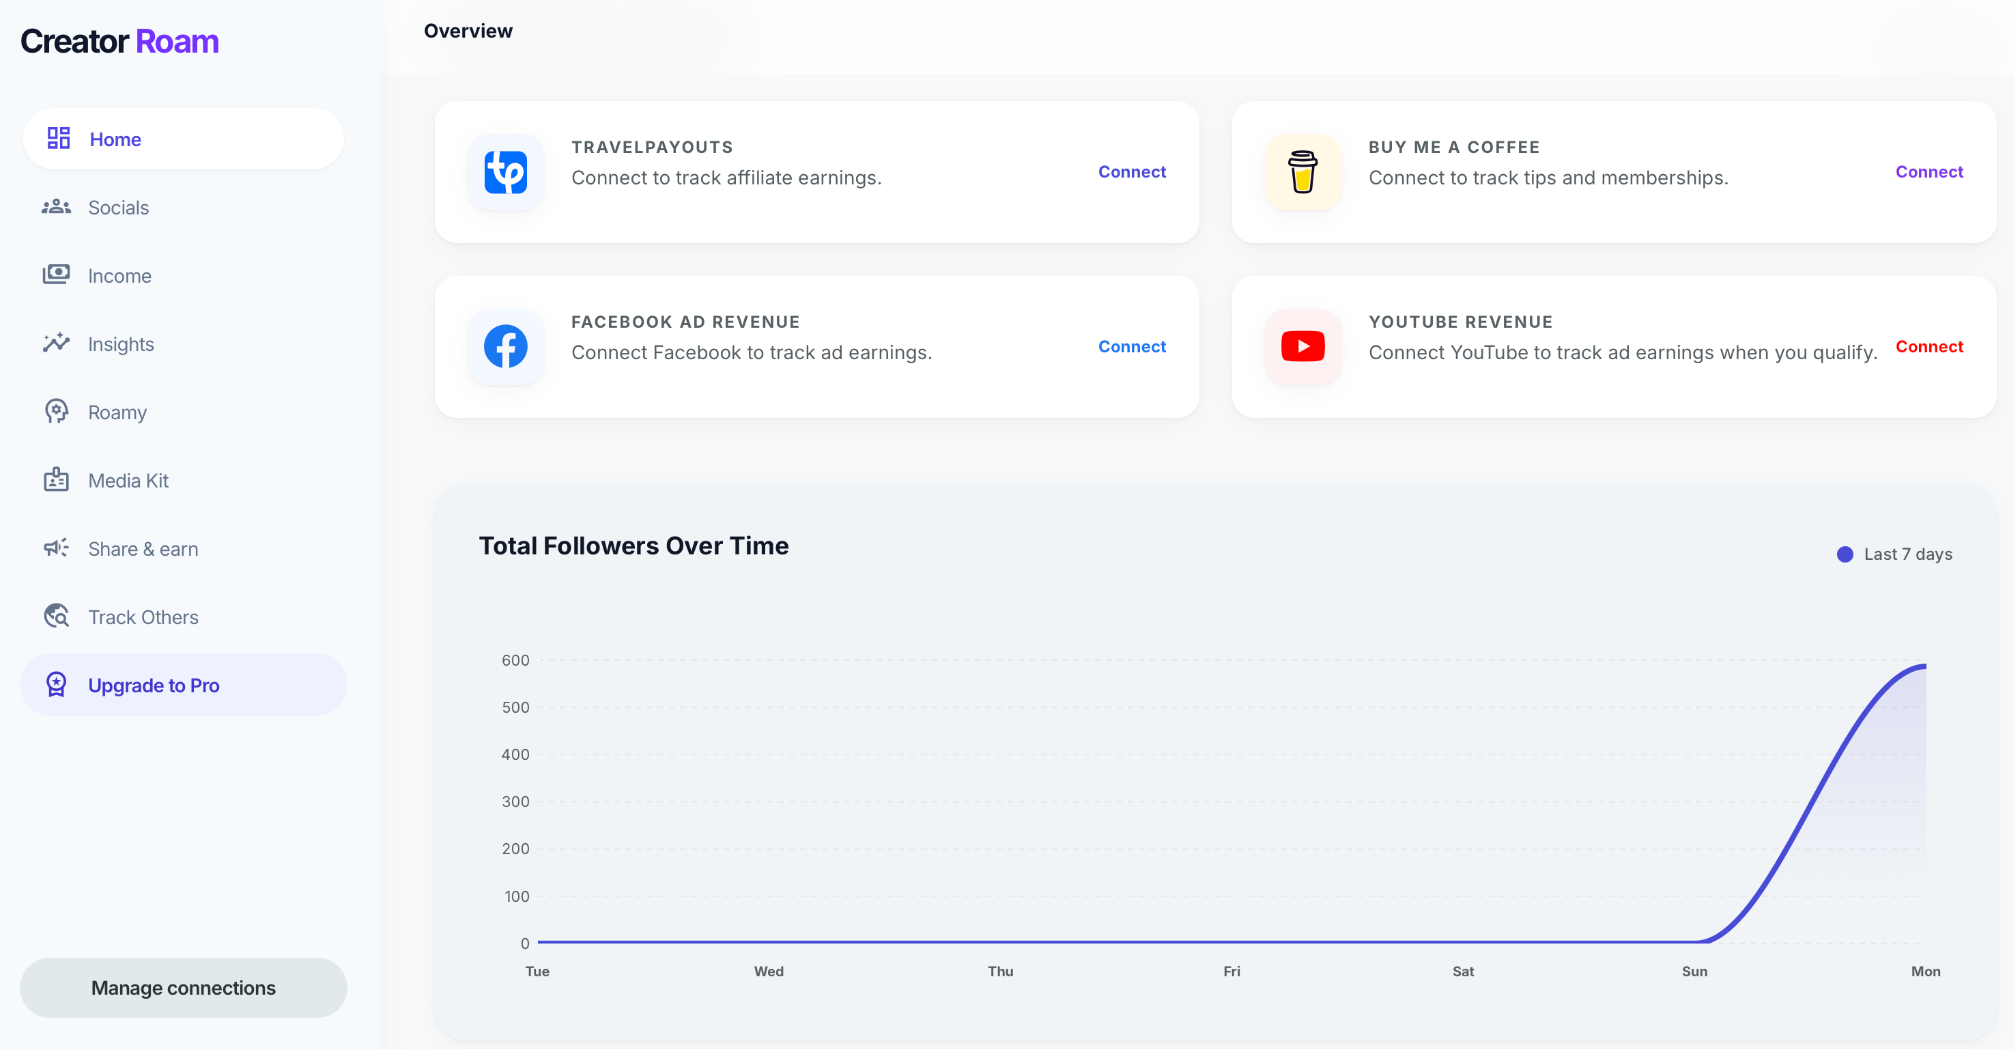
Task: Click the Last 7 days legend label
Action: (x=1908, y=554)
